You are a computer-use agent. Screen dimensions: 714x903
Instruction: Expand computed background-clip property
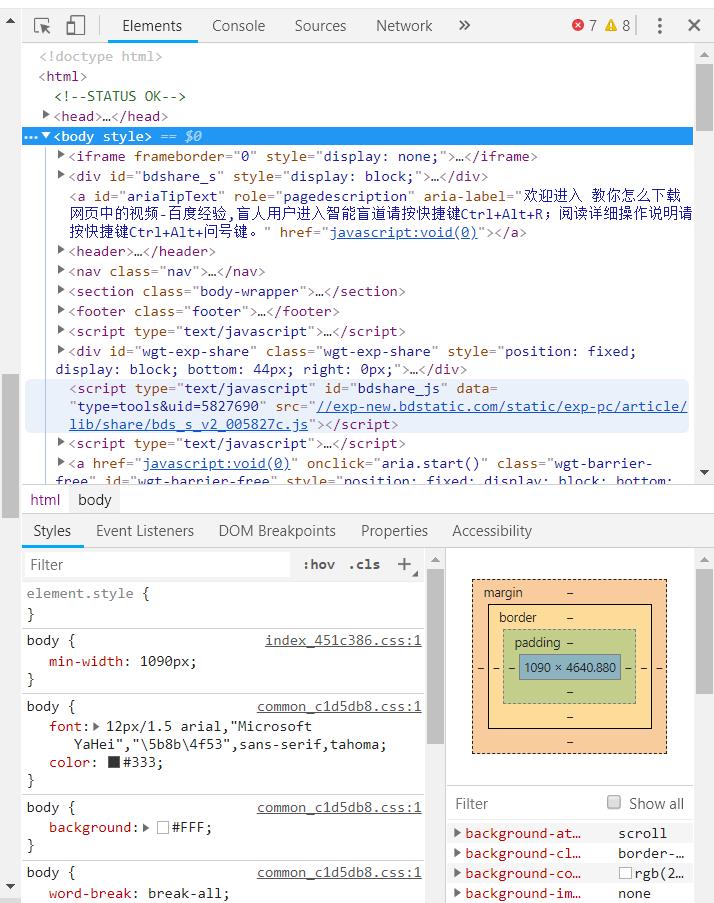click(458, 853)
